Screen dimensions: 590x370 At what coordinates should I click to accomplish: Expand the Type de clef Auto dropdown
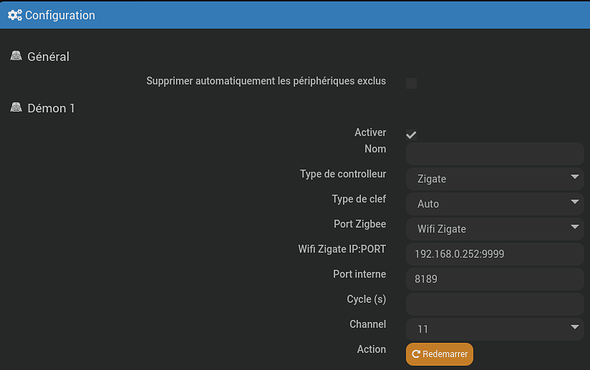495,204
